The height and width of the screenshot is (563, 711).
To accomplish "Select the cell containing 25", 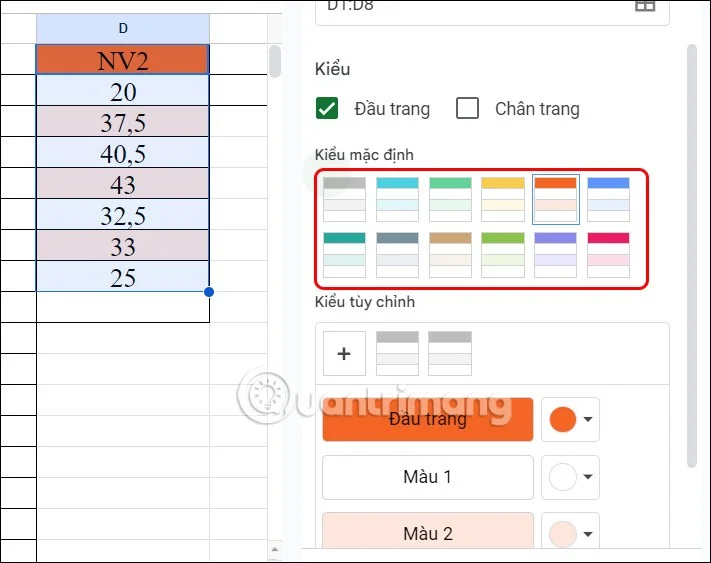I will point(123,276).
